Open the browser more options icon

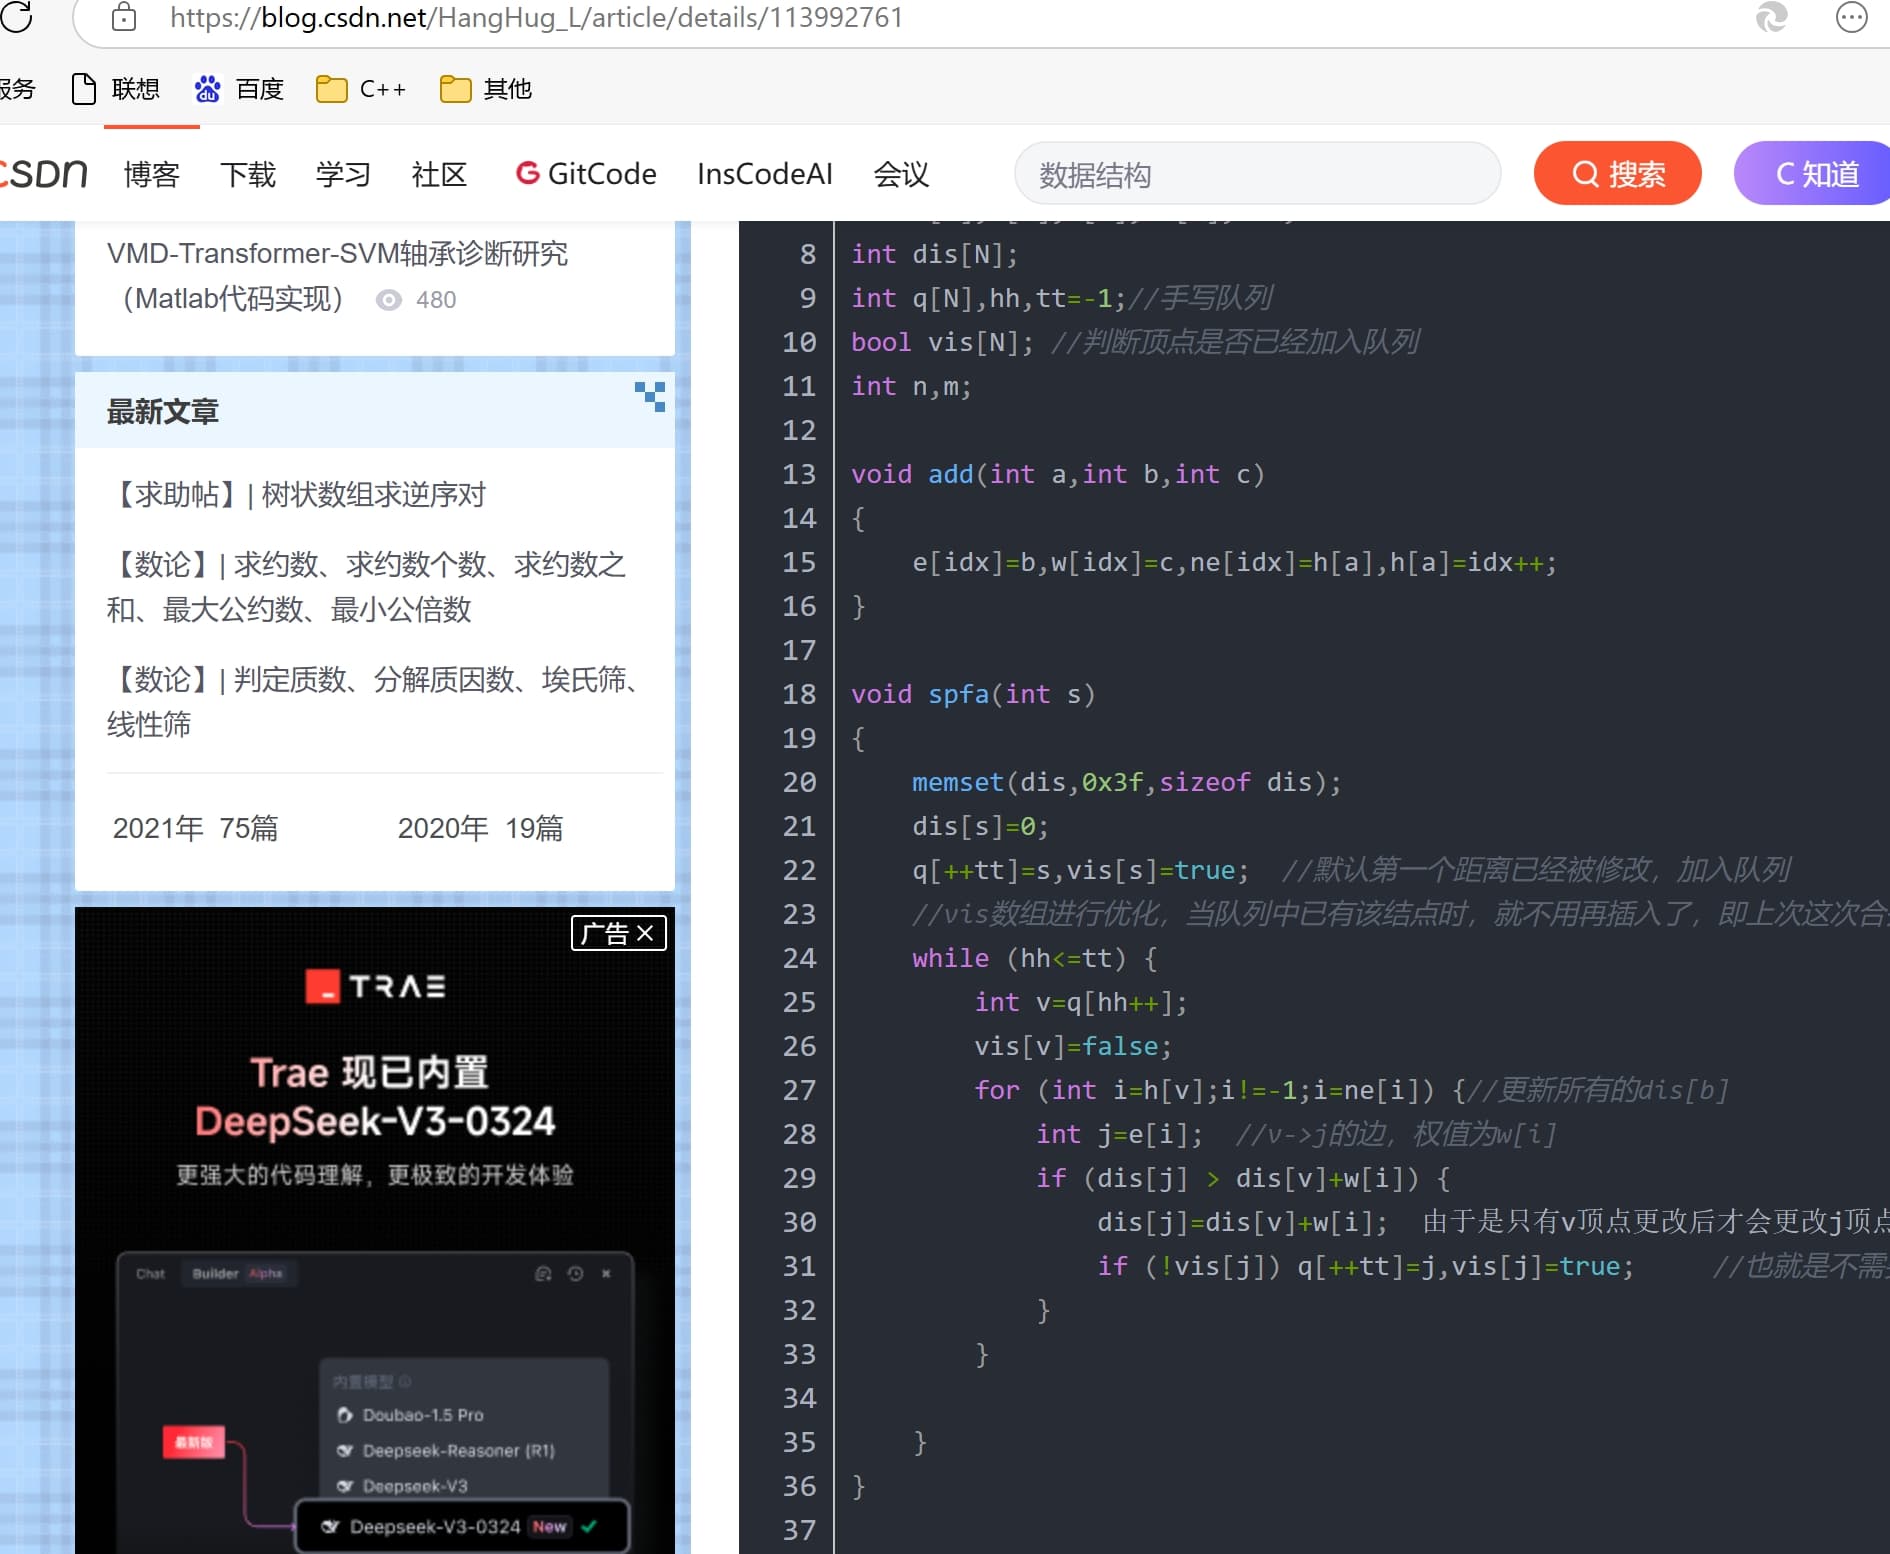tap(1851, 17)
